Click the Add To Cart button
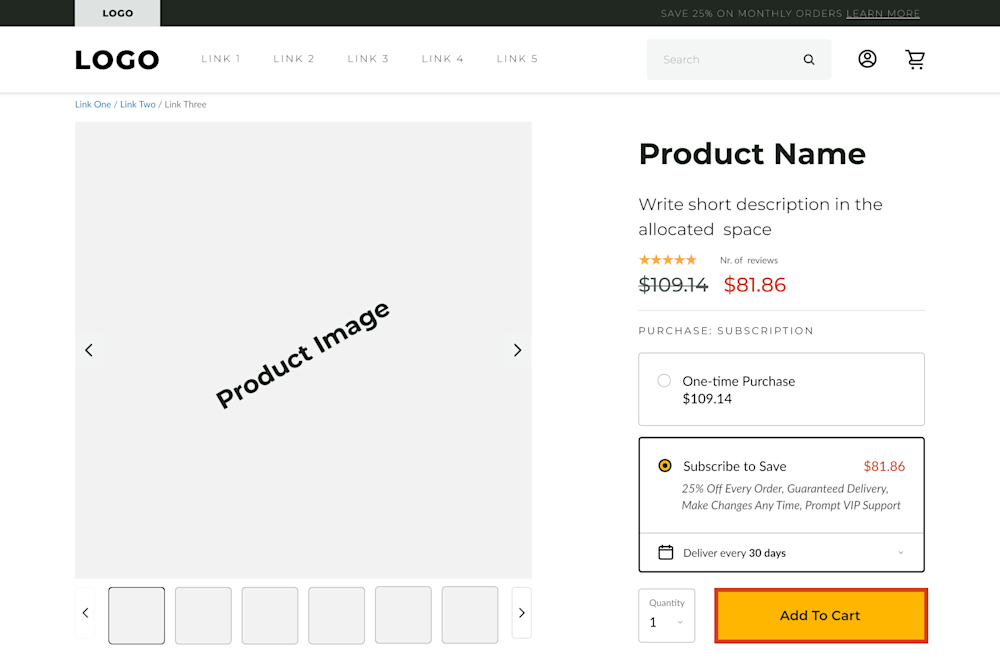The height and width of the screenshot is (667, 1000). (820, 616)
